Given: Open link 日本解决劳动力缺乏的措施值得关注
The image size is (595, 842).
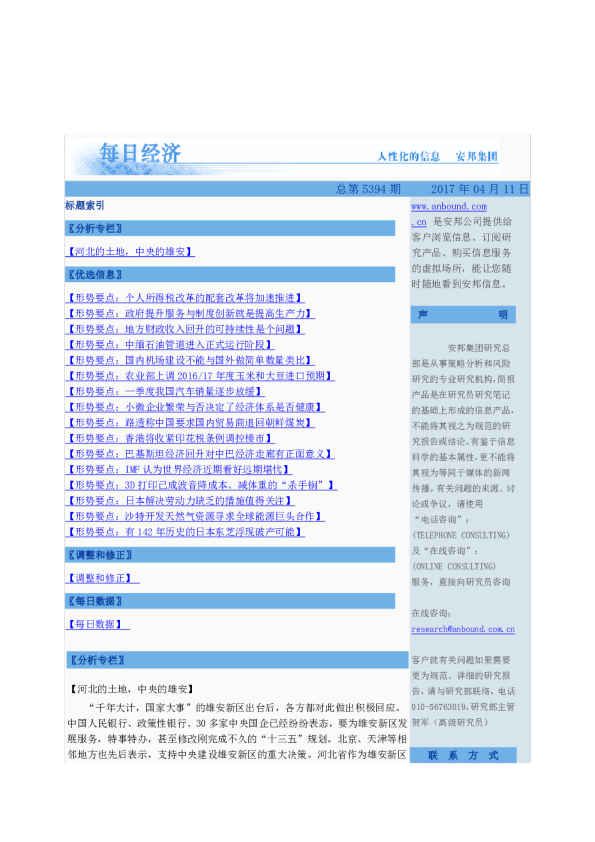Looking at the screenshot, I should (x=180, y=500).
